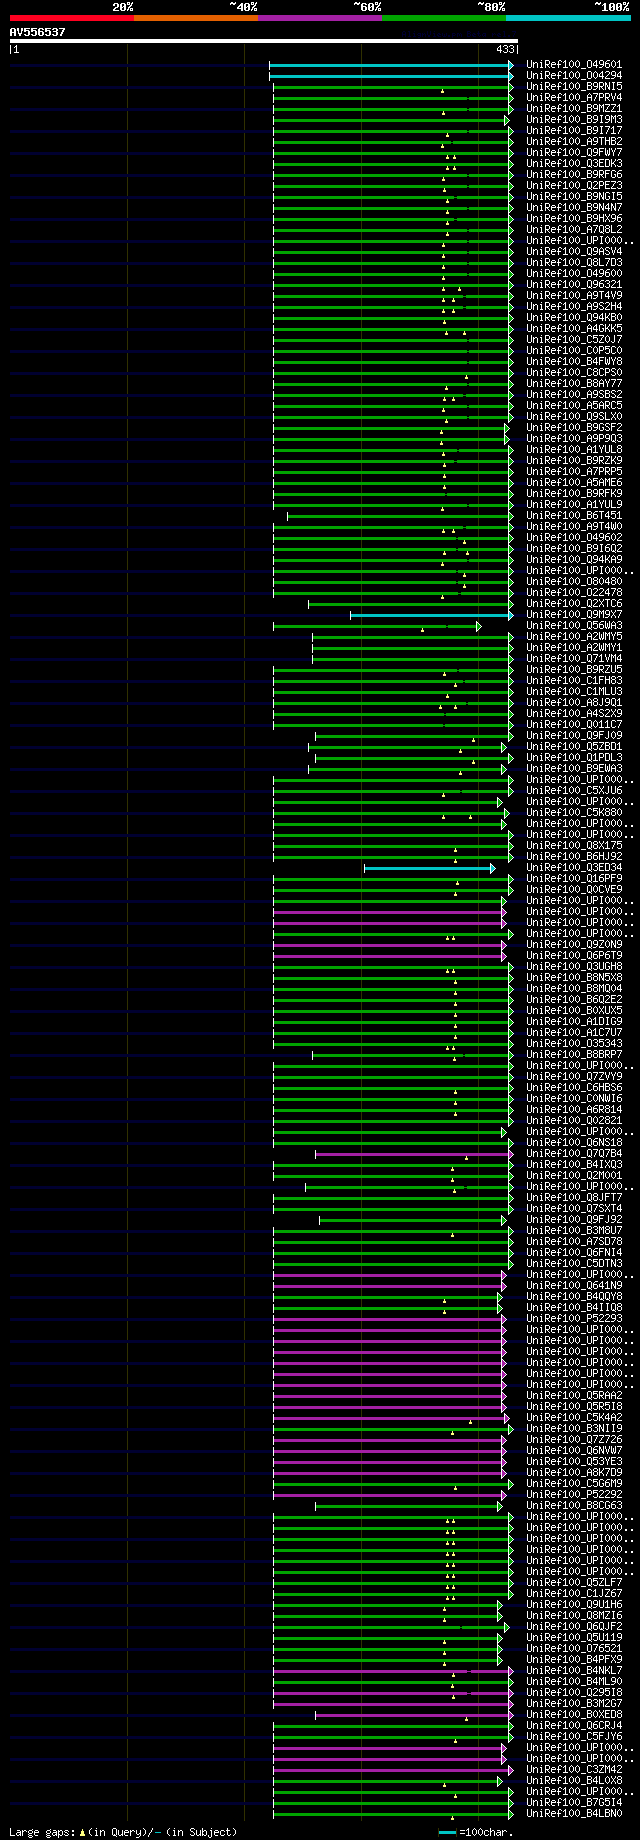Select the UniRef100_Q94KA9 label

tap(574, 560)
